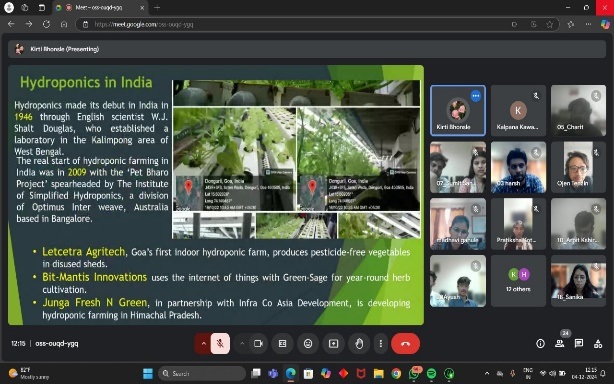Close the Meet browser tab
This screenshot has height=384, width=614.
point(142,7)
